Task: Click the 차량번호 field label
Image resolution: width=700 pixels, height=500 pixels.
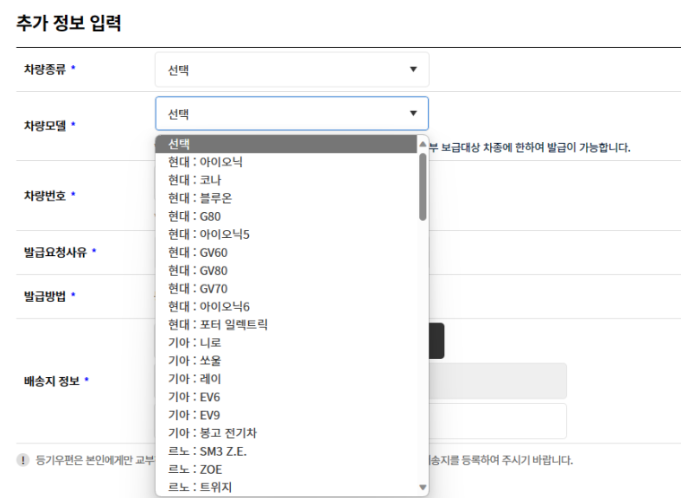Action: pos(45,196)
